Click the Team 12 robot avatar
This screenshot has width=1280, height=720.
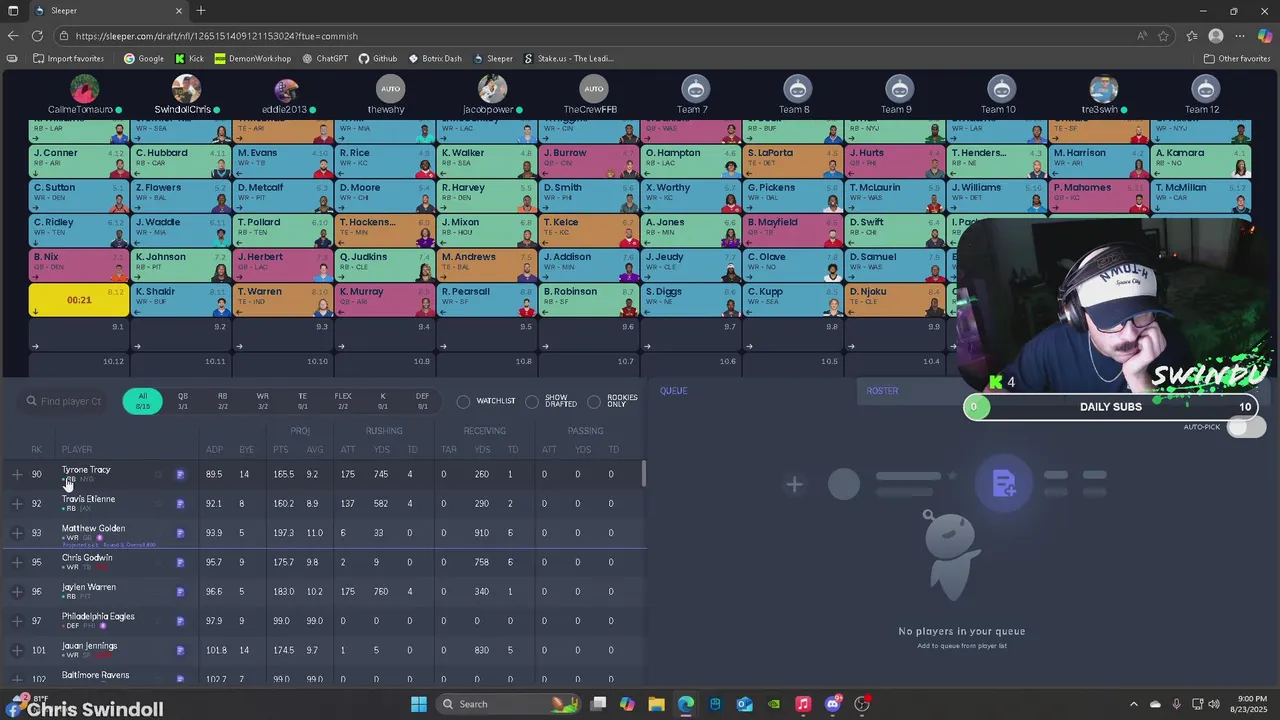pyautogui.click(x=1205, y=88)
